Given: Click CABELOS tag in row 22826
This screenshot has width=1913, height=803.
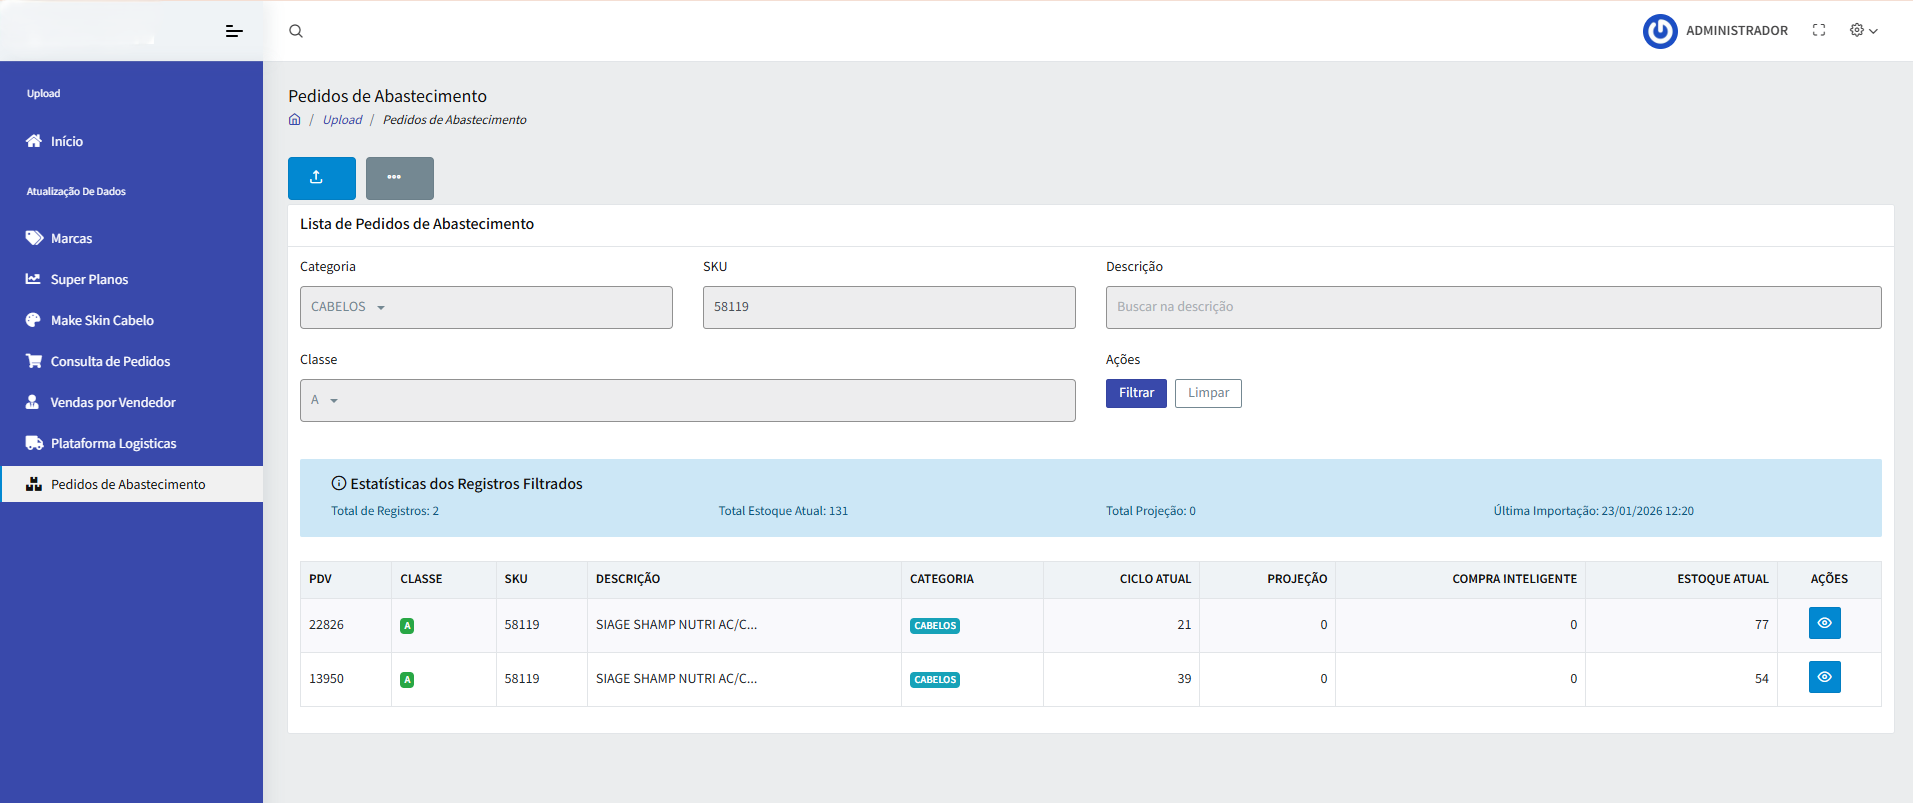Looking at the screenshot, I should [x=935, y=626].
